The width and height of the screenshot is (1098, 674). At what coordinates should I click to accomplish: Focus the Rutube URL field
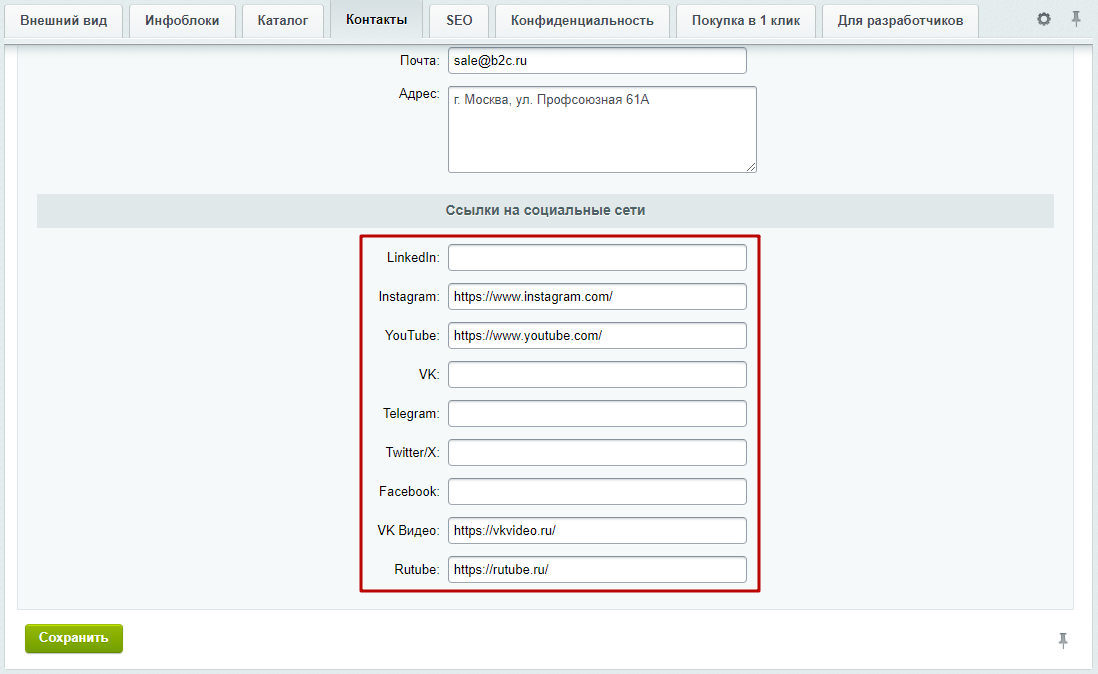tap(597, 570)
